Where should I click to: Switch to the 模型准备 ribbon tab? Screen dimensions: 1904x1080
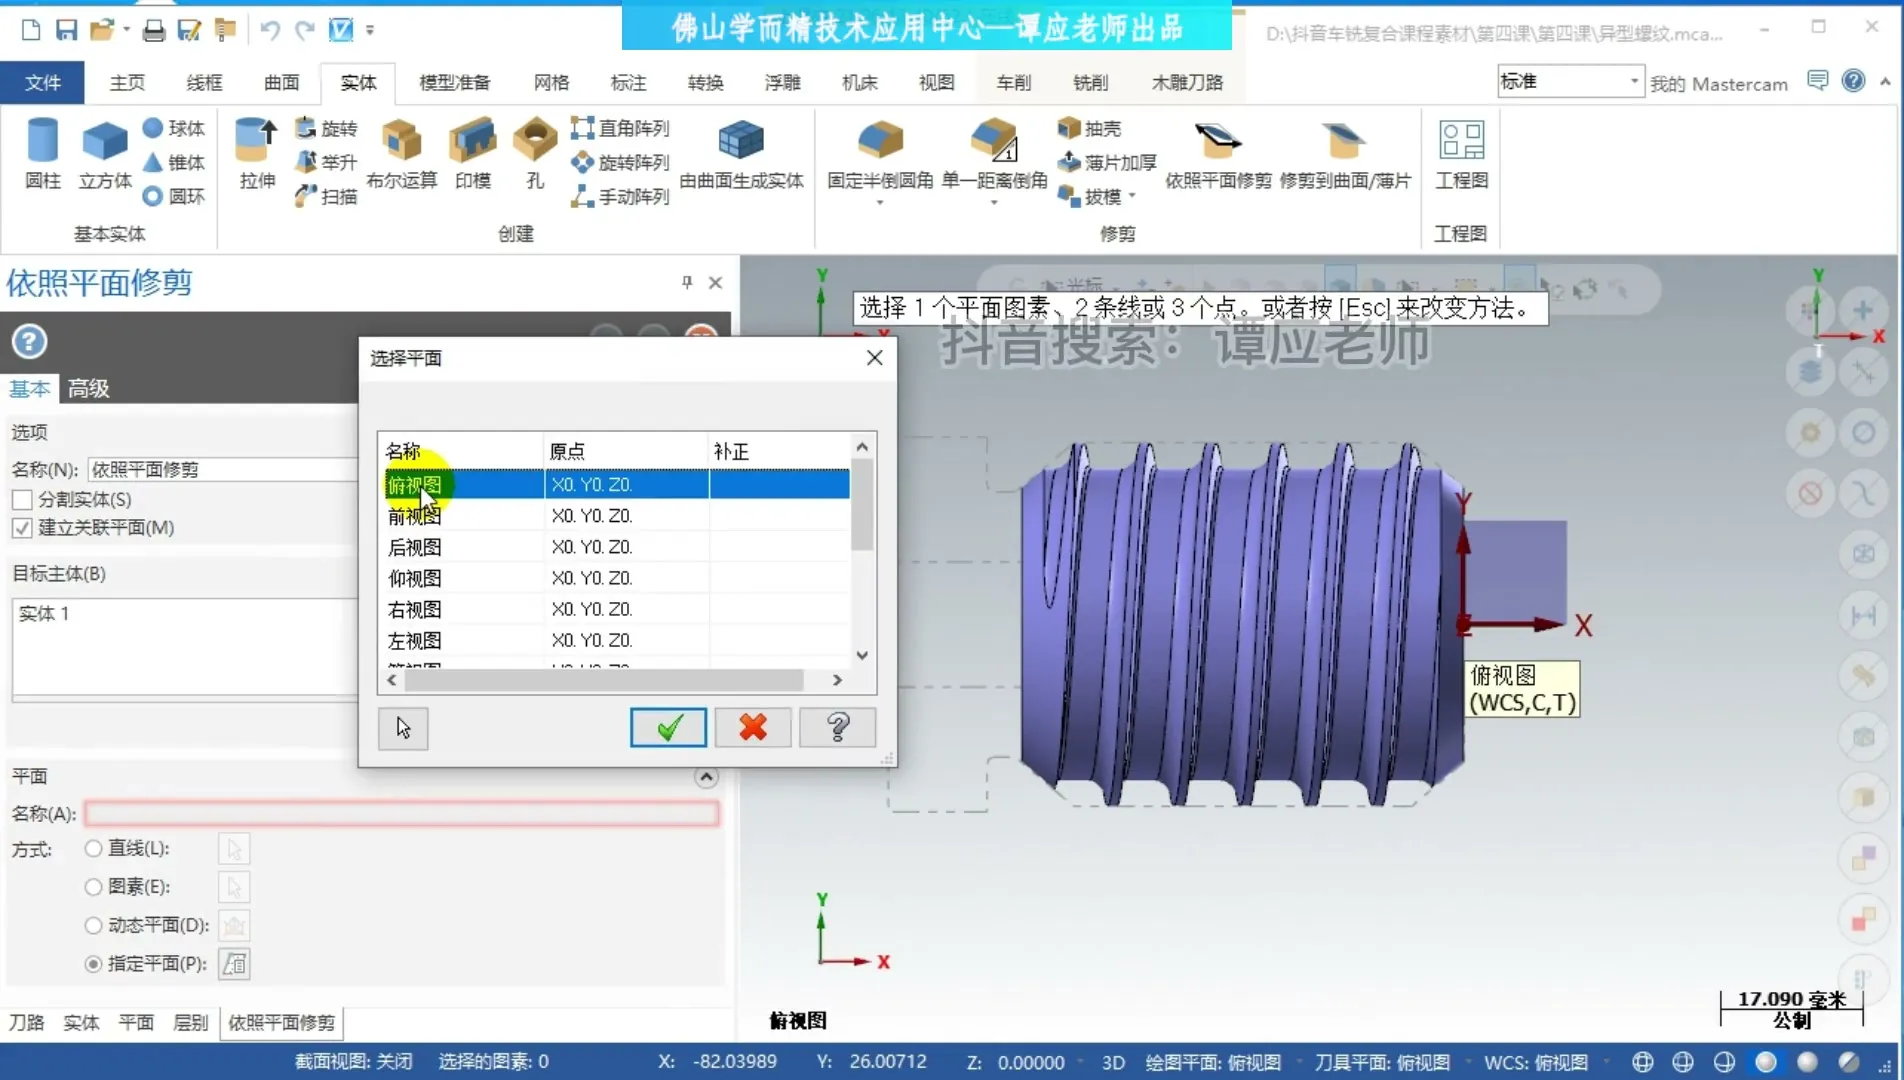pyautogui.click(x=455, y=82)
